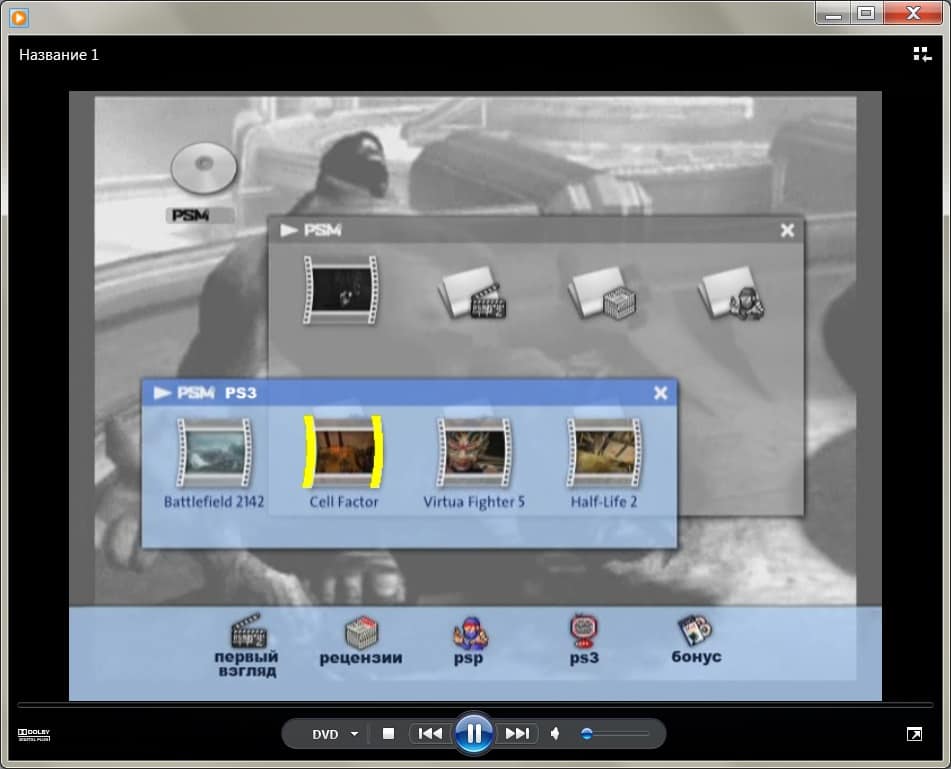Maximize the Media Player window
Screen dimensions: 951x769
(867, 13)
